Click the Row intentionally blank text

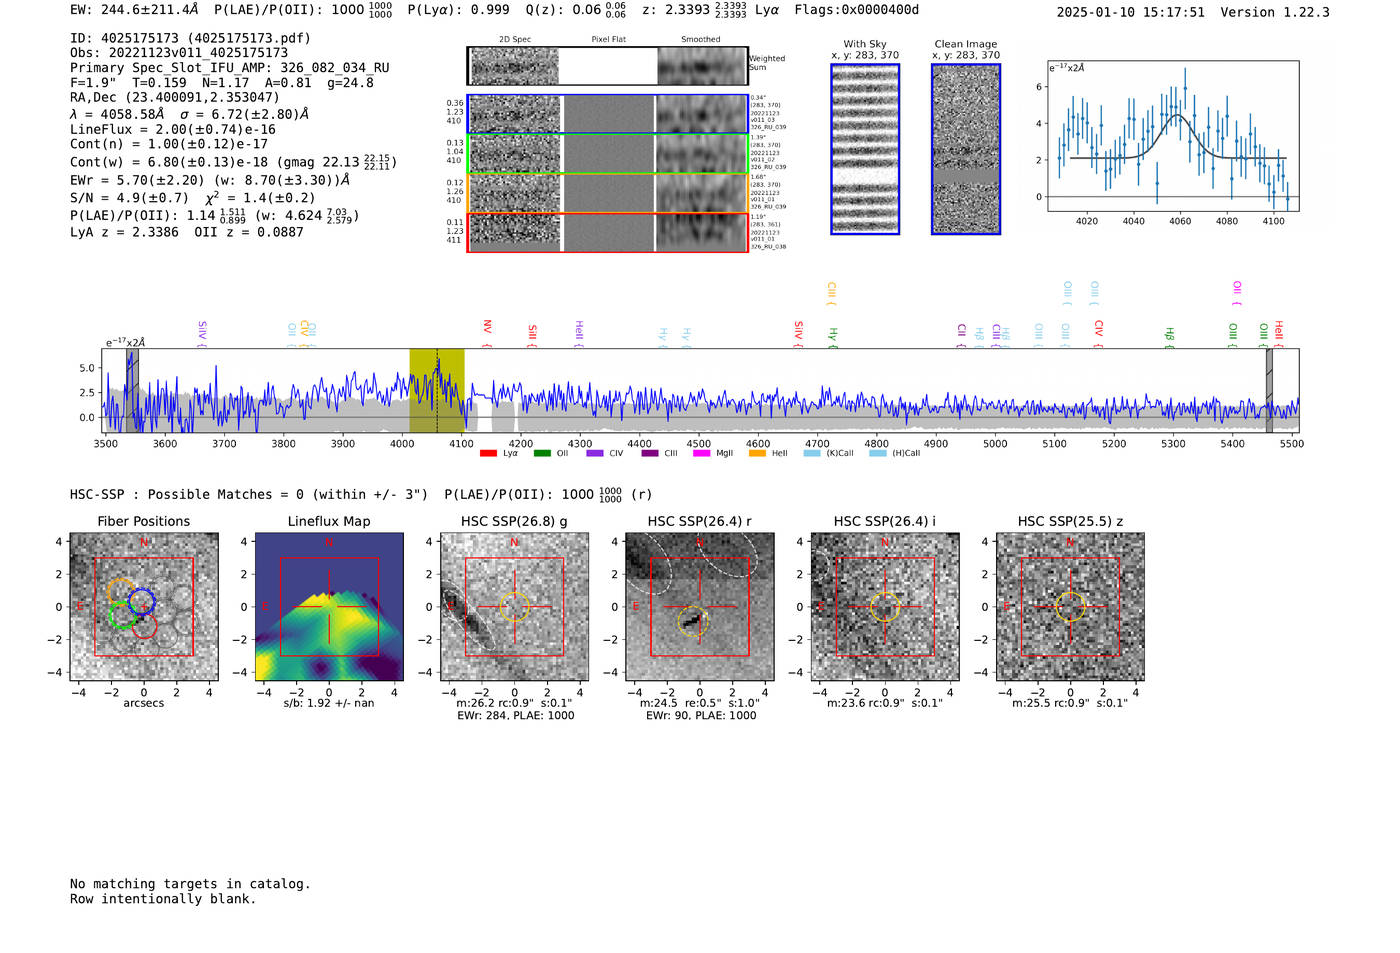(x=163, y=899)
